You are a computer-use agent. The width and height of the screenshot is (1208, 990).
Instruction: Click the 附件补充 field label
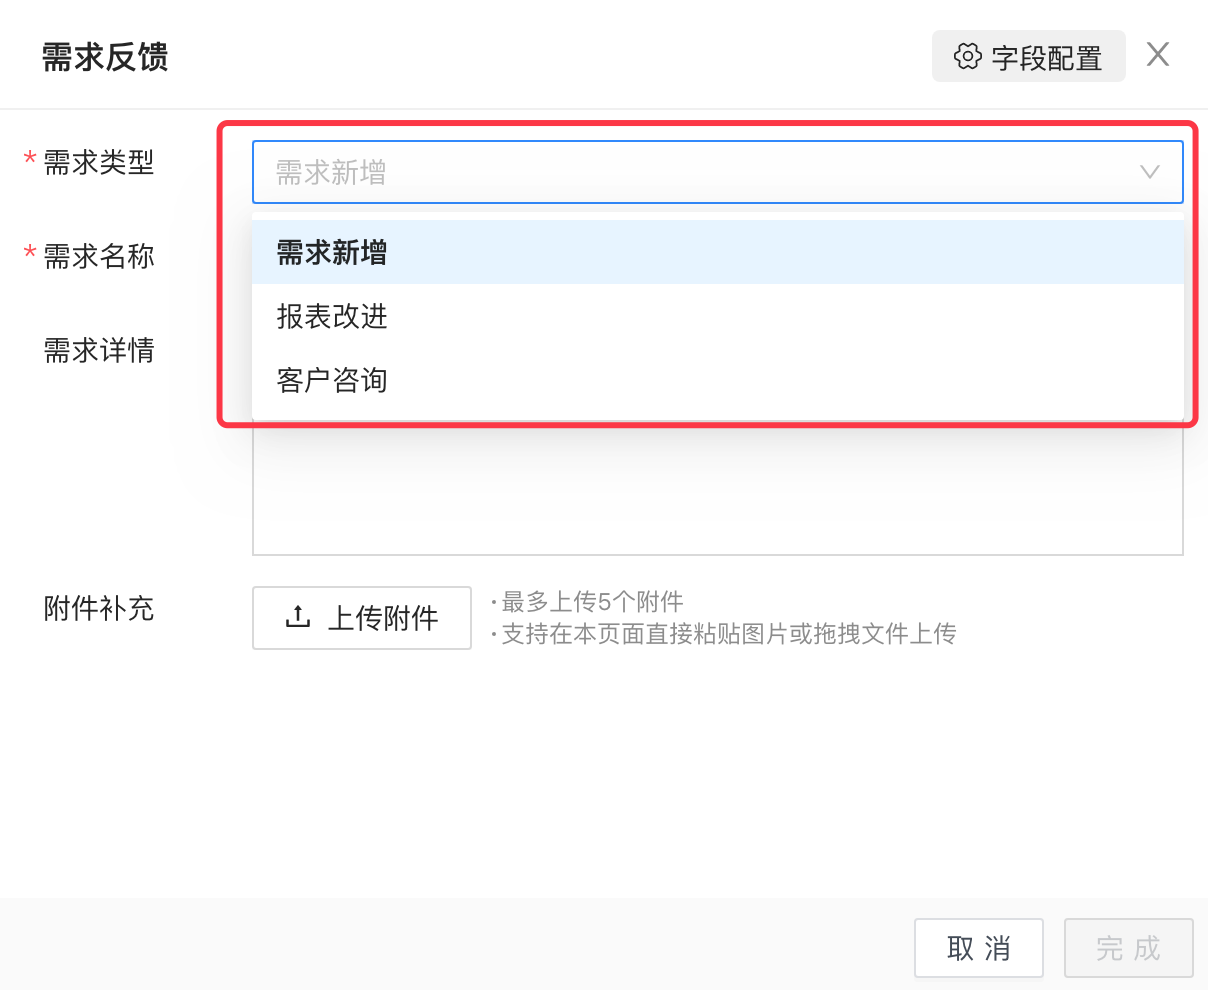coord(99,609)
